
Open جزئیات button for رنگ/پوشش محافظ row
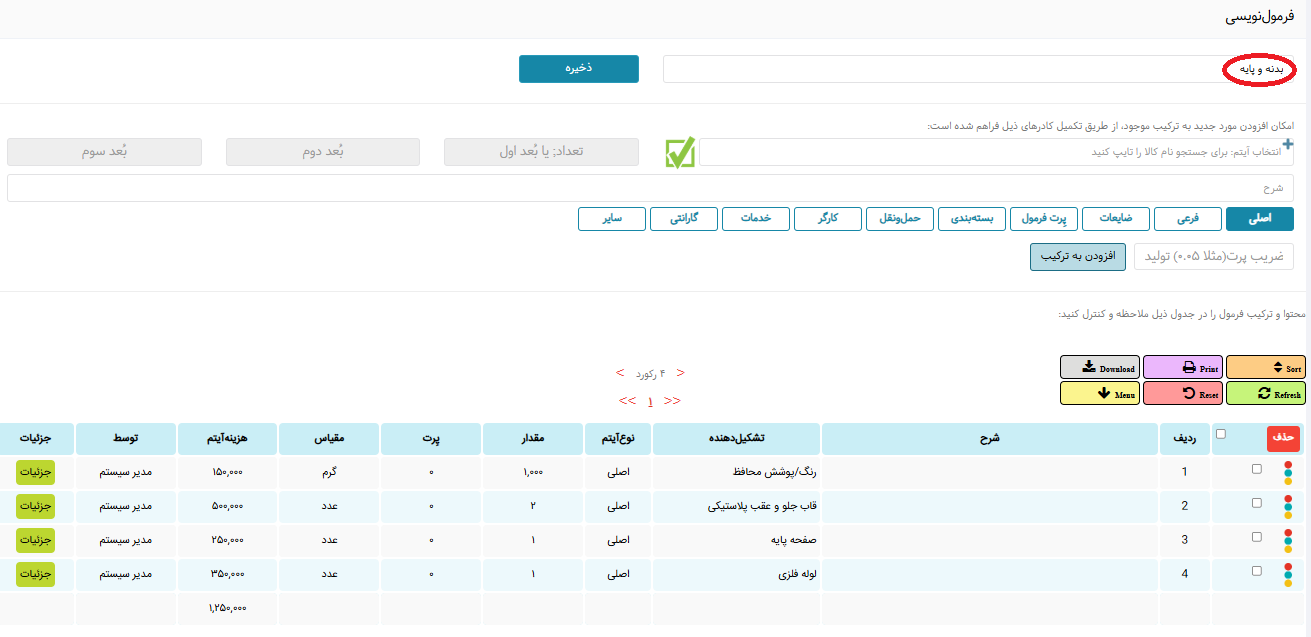35,472
